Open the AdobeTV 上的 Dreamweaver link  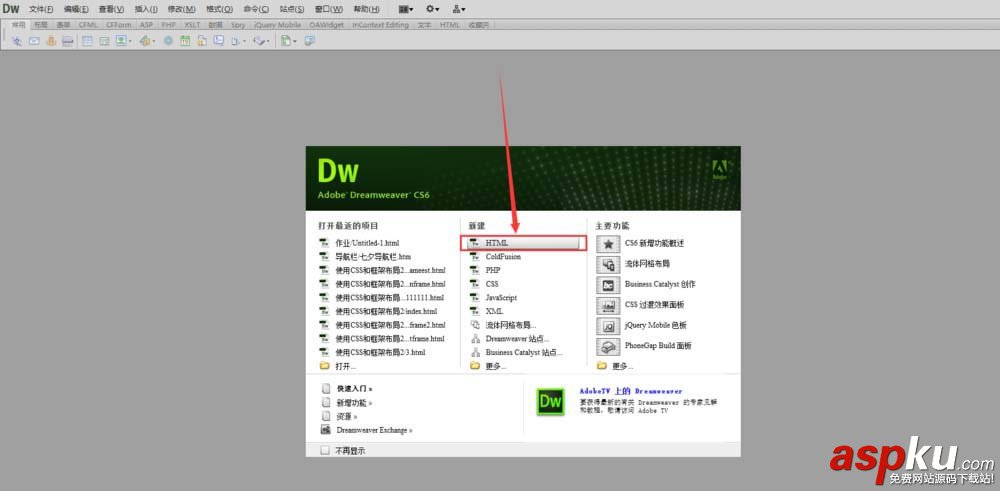coord(631,391)
